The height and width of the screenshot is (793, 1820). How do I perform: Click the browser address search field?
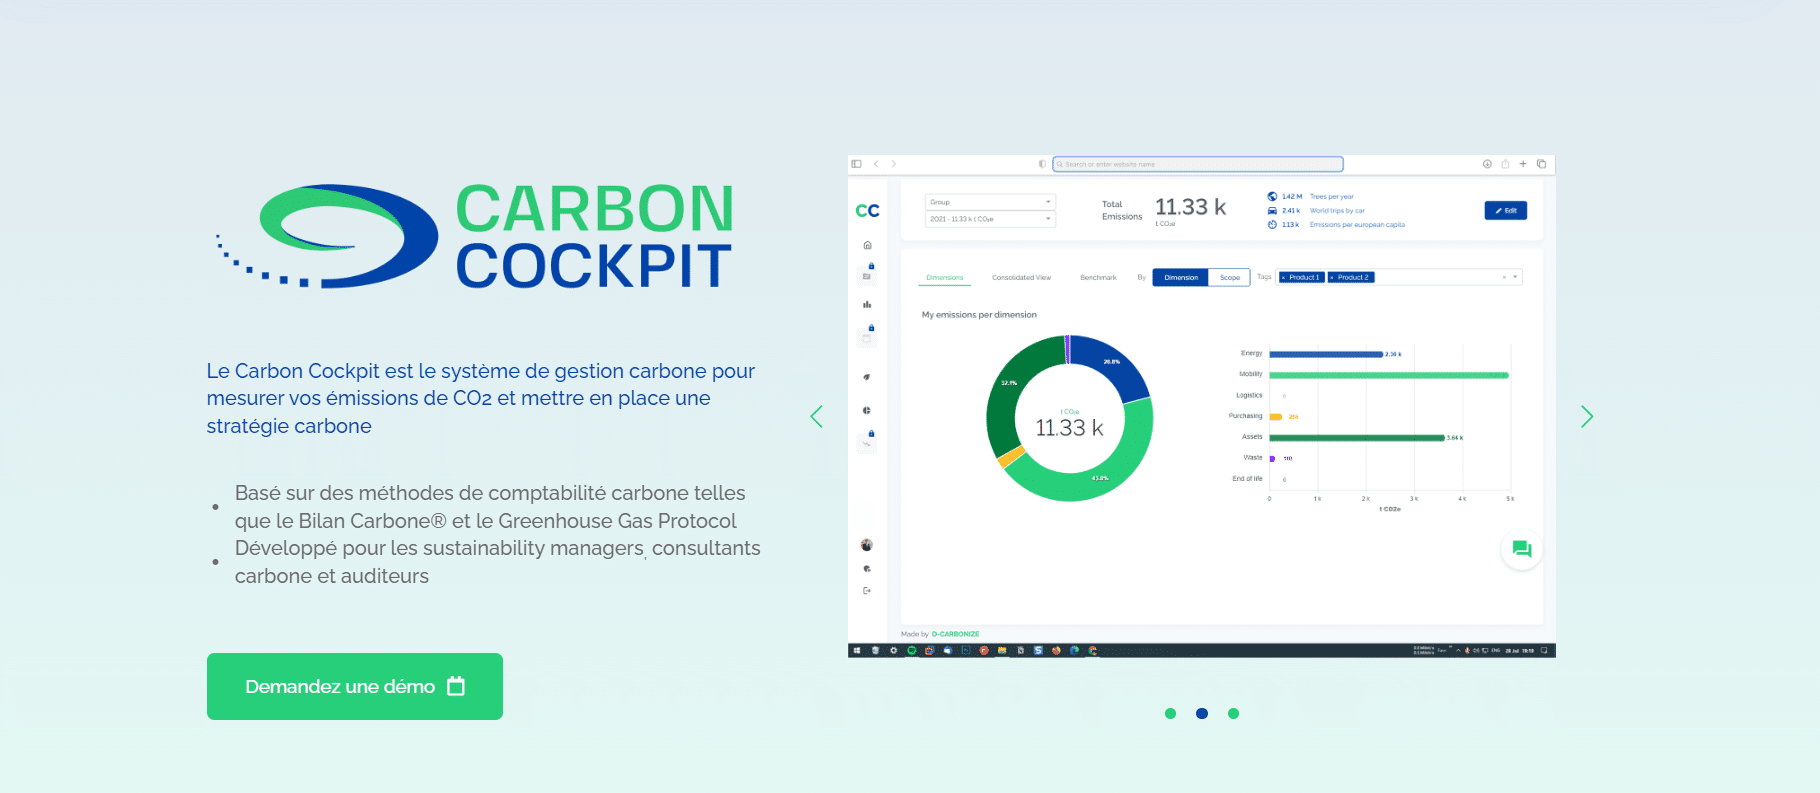[x=1197, y=164]
